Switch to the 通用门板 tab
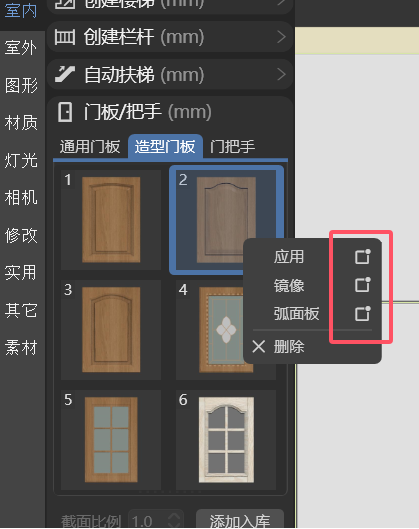 tap(90, 147)
